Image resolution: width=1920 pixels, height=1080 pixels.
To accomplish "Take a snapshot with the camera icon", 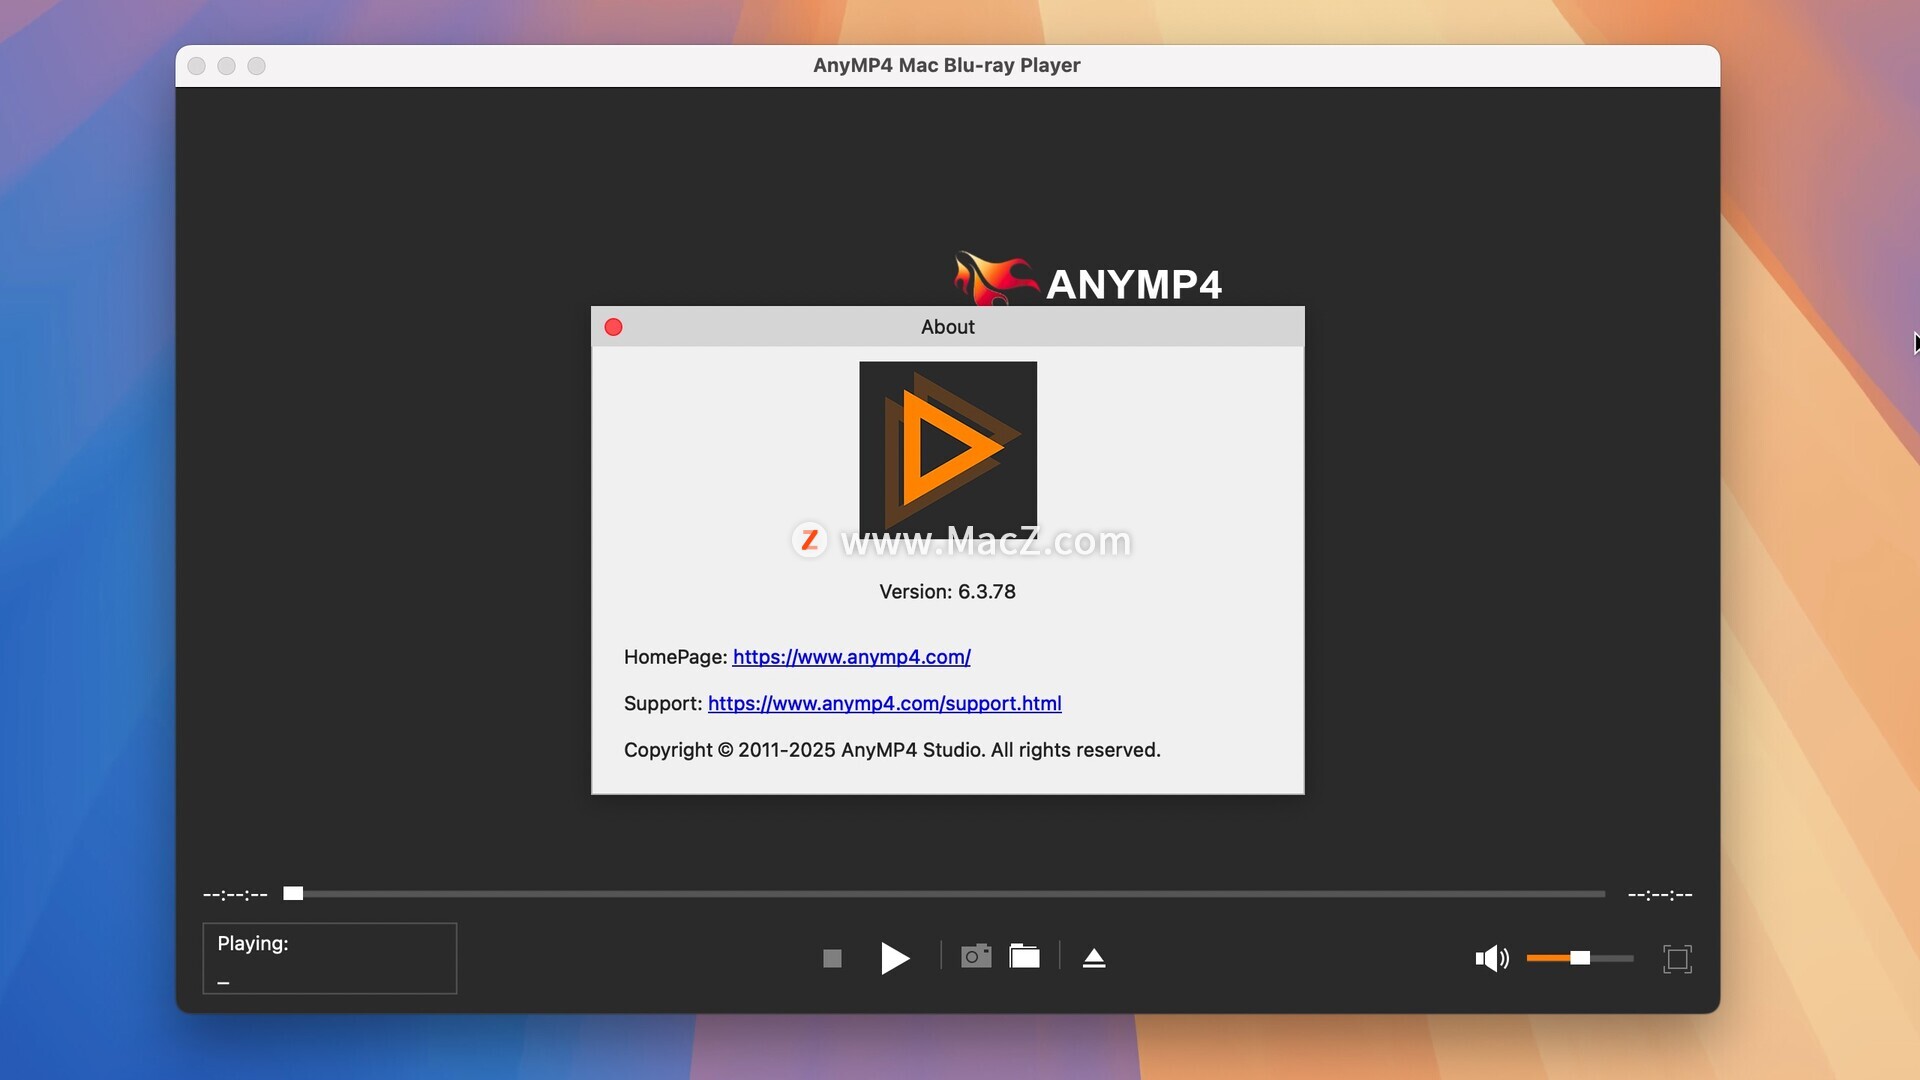I will coord(976,957).
